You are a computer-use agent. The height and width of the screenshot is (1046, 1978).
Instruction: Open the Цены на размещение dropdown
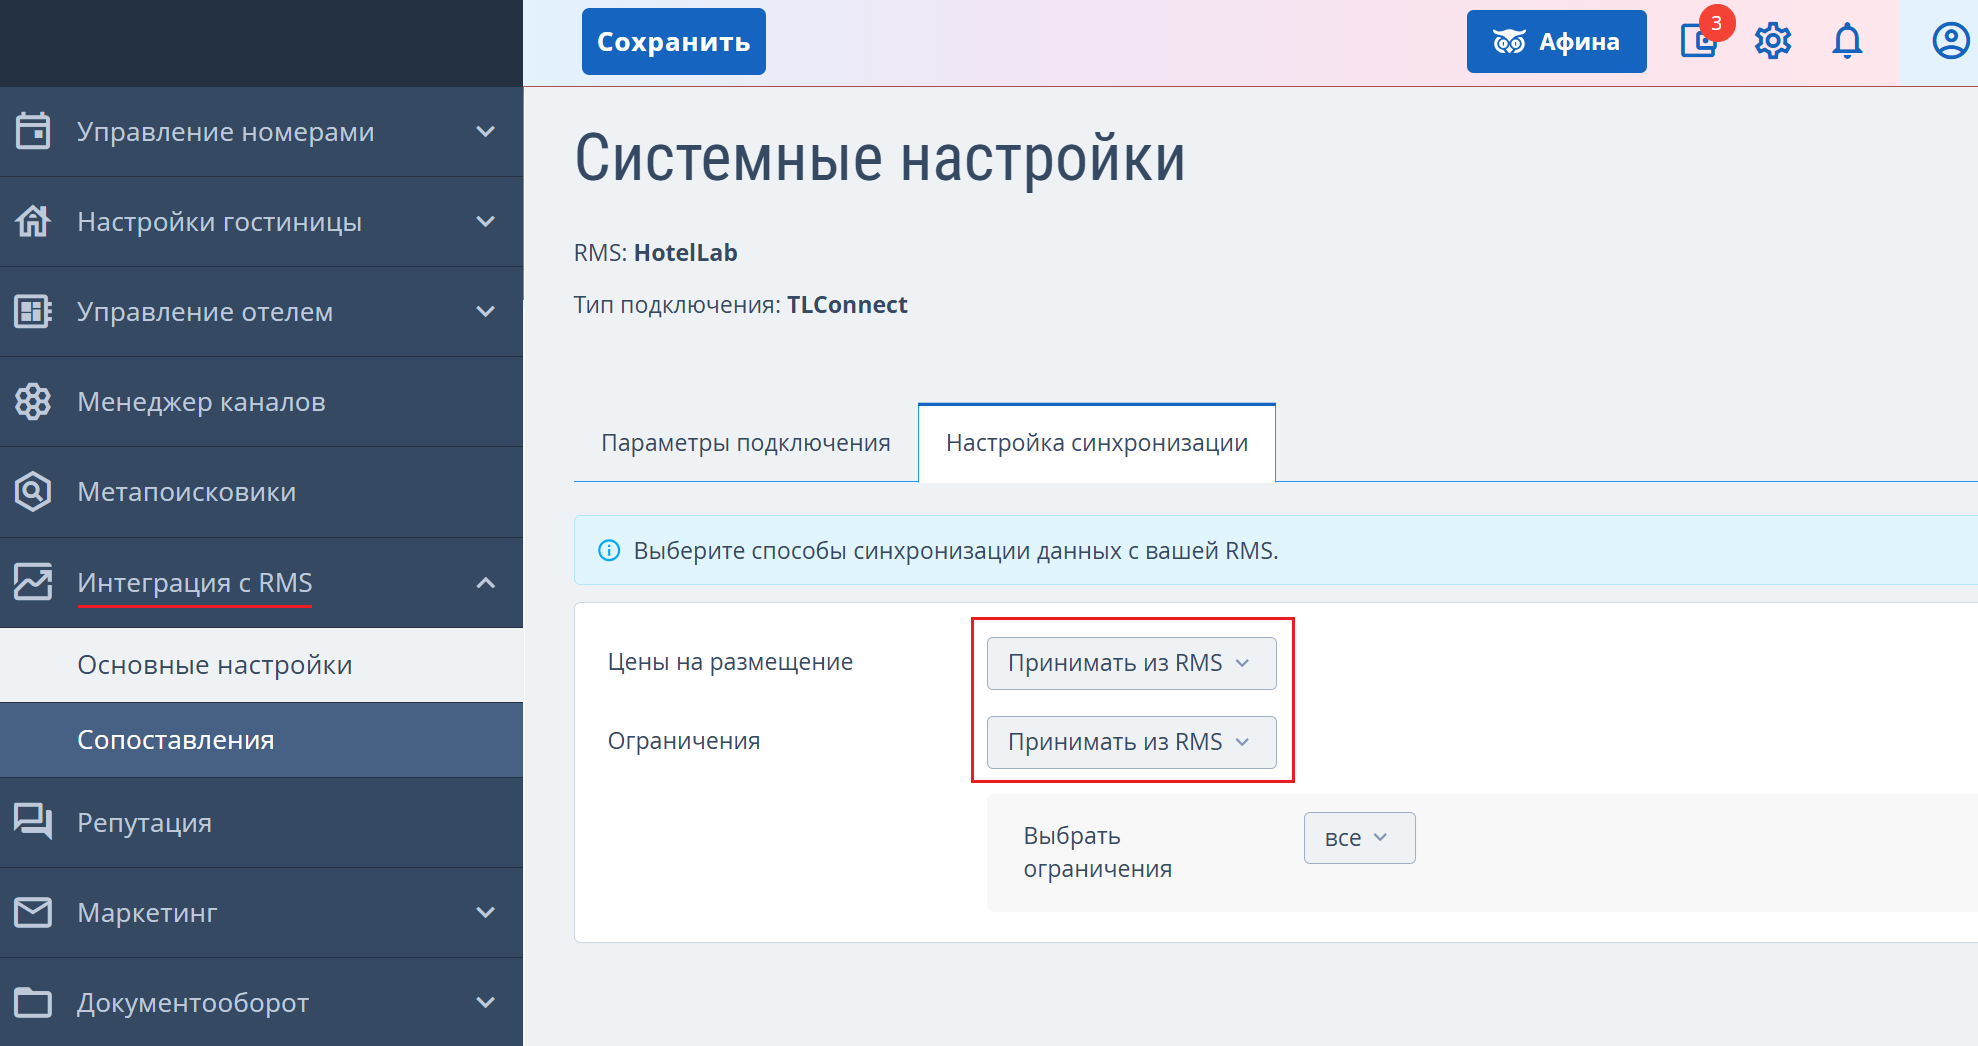click(1131, 663)
